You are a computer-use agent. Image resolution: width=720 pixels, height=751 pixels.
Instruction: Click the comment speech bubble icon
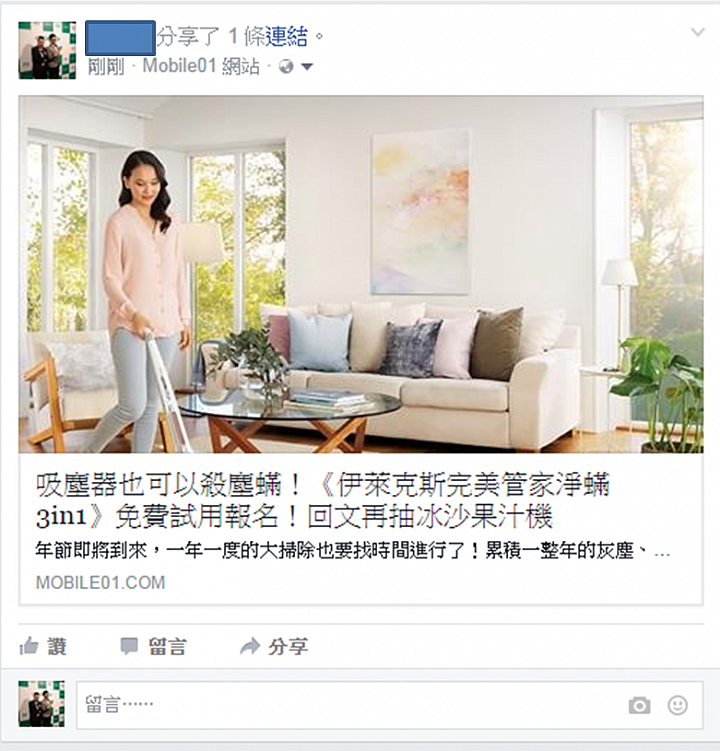pos(129,647)
